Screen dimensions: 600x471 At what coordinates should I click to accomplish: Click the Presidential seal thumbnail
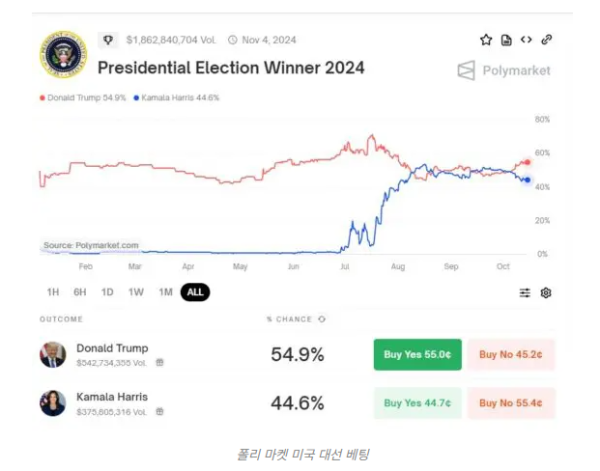pos(63,55)
